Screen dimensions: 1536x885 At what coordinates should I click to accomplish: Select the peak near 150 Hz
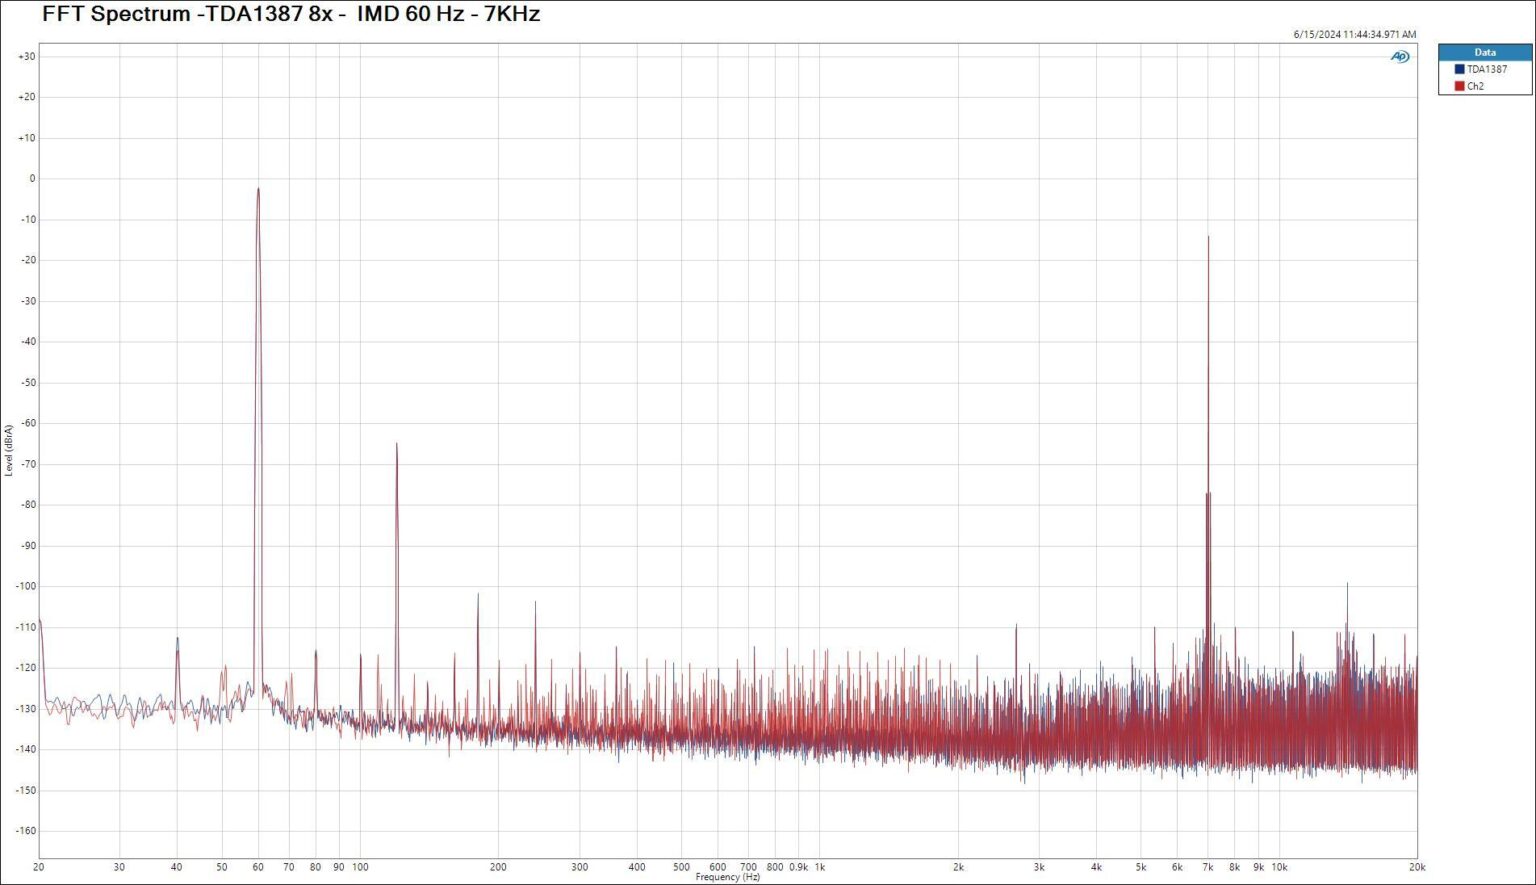click(x=396, y=445)
